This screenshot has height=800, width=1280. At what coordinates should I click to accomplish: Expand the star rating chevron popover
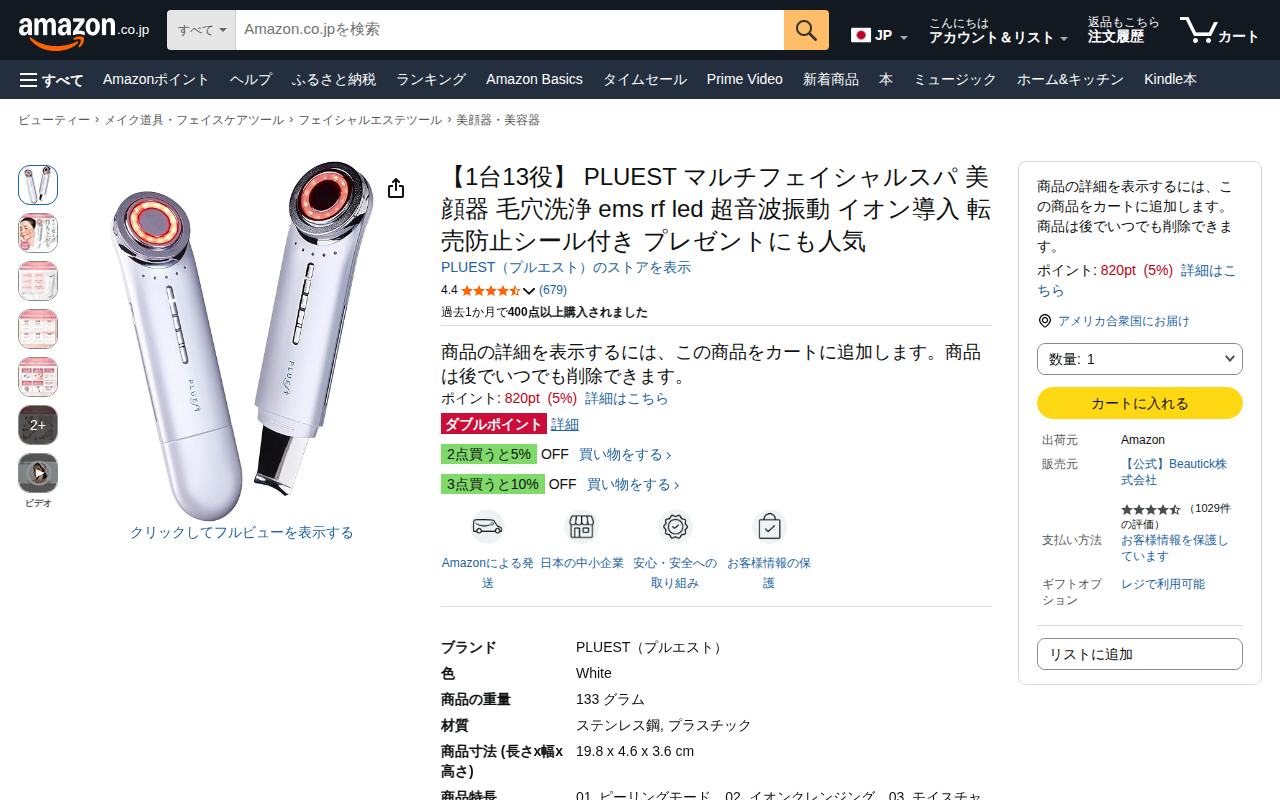pyautogui.click(x=529, y=291)
